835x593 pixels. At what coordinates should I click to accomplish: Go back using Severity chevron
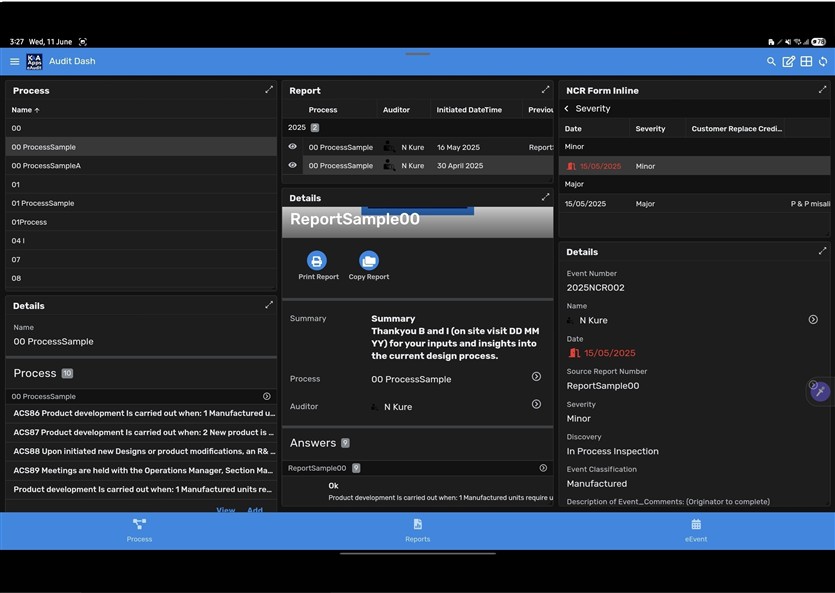coord(567,109)
